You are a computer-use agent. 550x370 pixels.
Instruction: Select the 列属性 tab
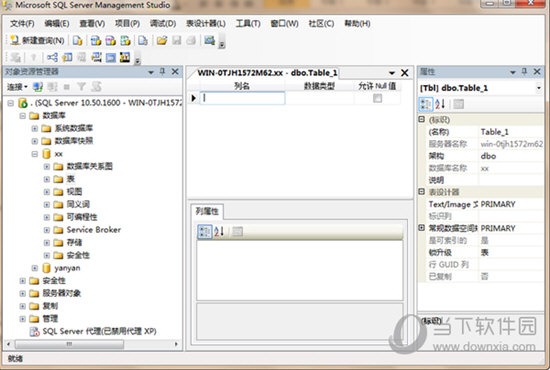click(207, 211)
